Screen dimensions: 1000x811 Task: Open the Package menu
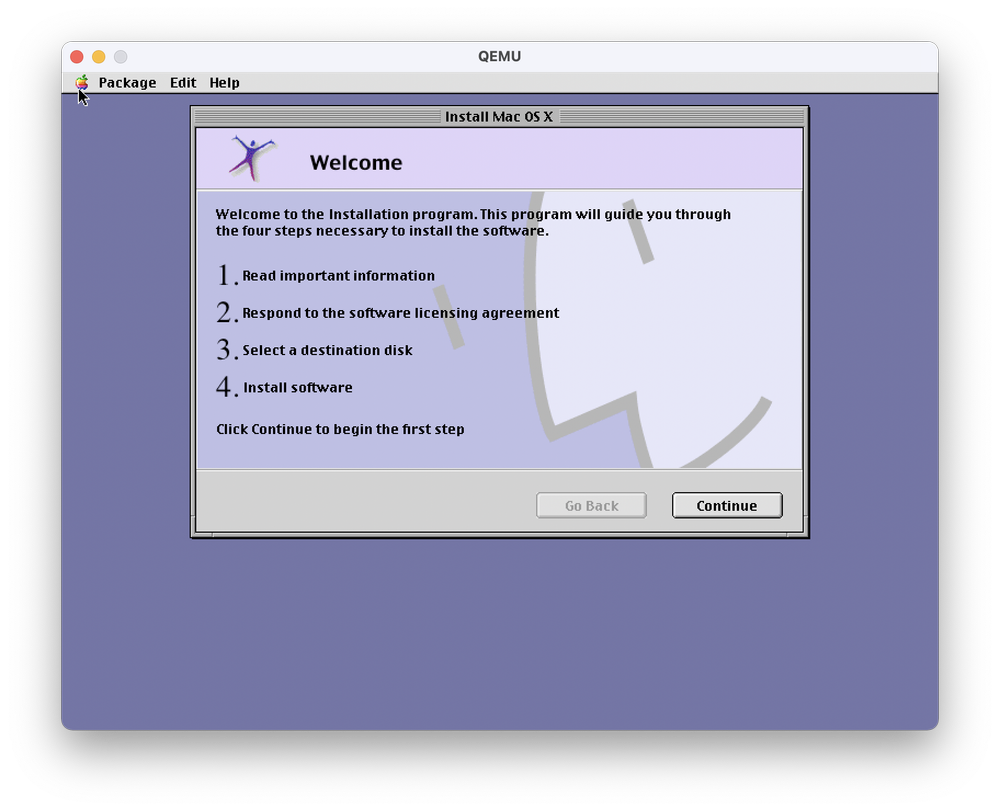[127, 83]
